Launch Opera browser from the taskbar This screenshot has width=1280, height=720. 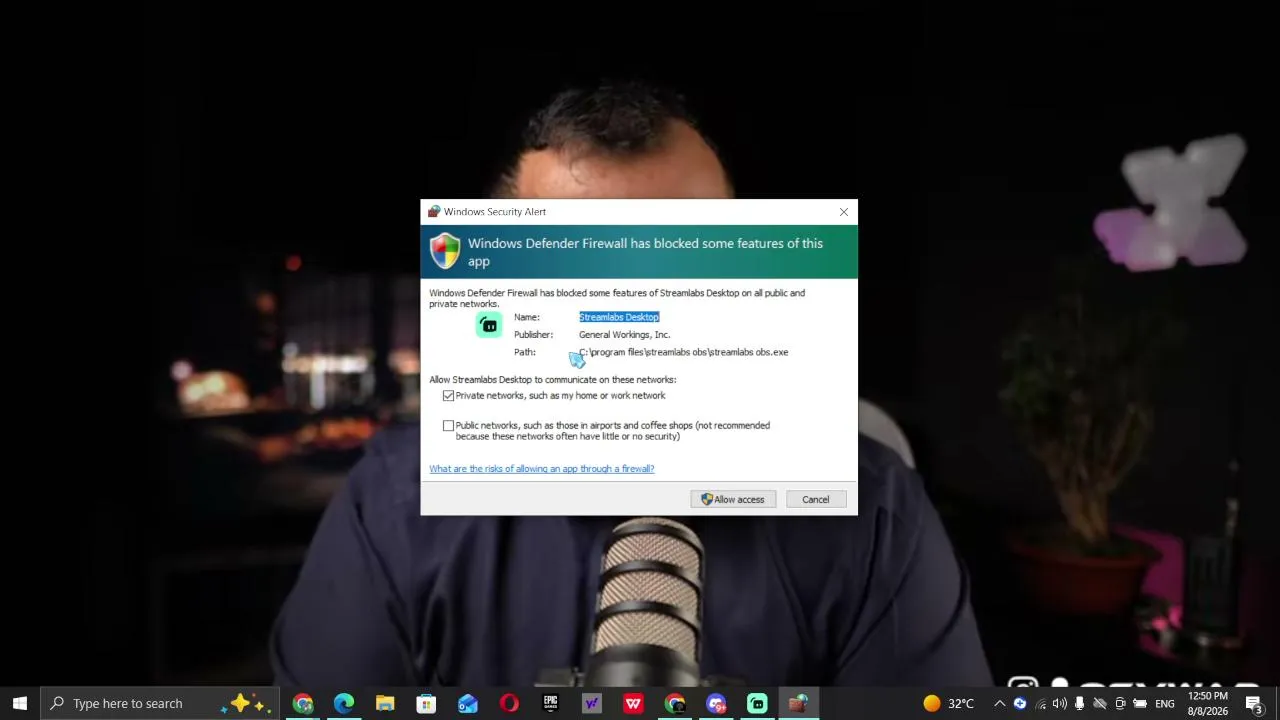[509, 704]
